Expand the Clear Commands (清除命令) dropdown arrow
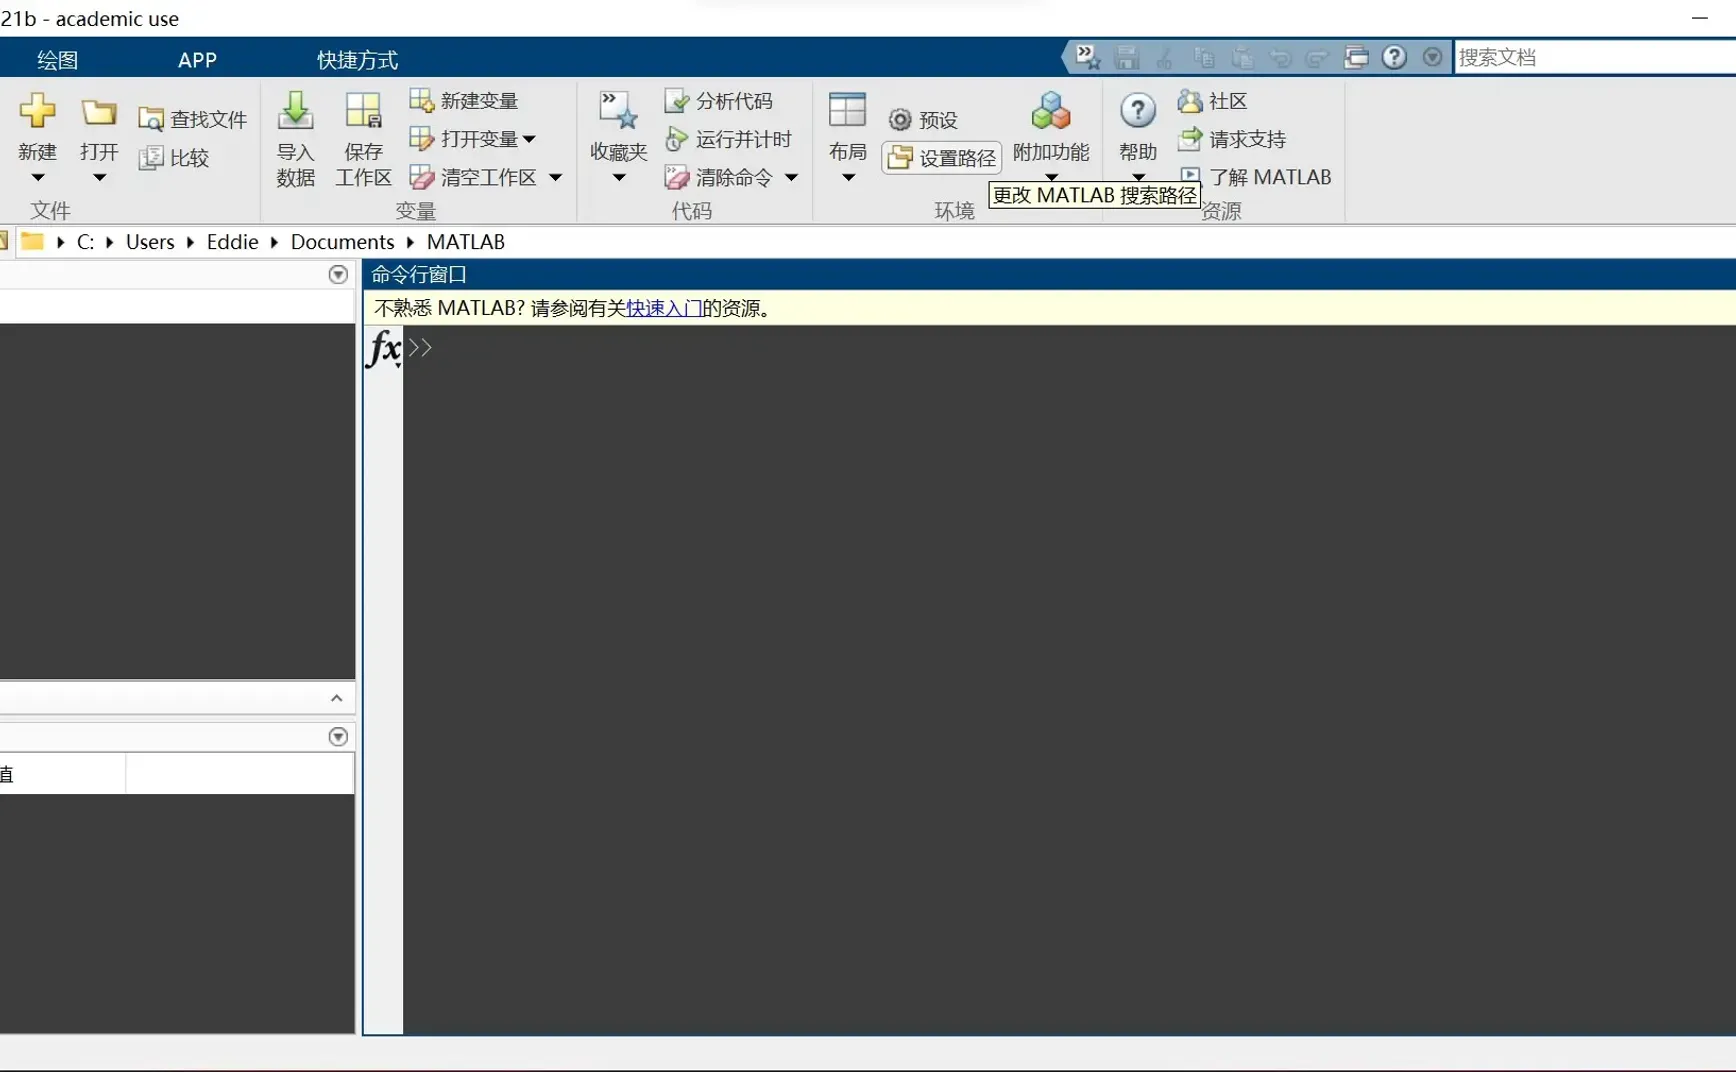Screen dimensions: 1736x1072 tap(791, 177)
